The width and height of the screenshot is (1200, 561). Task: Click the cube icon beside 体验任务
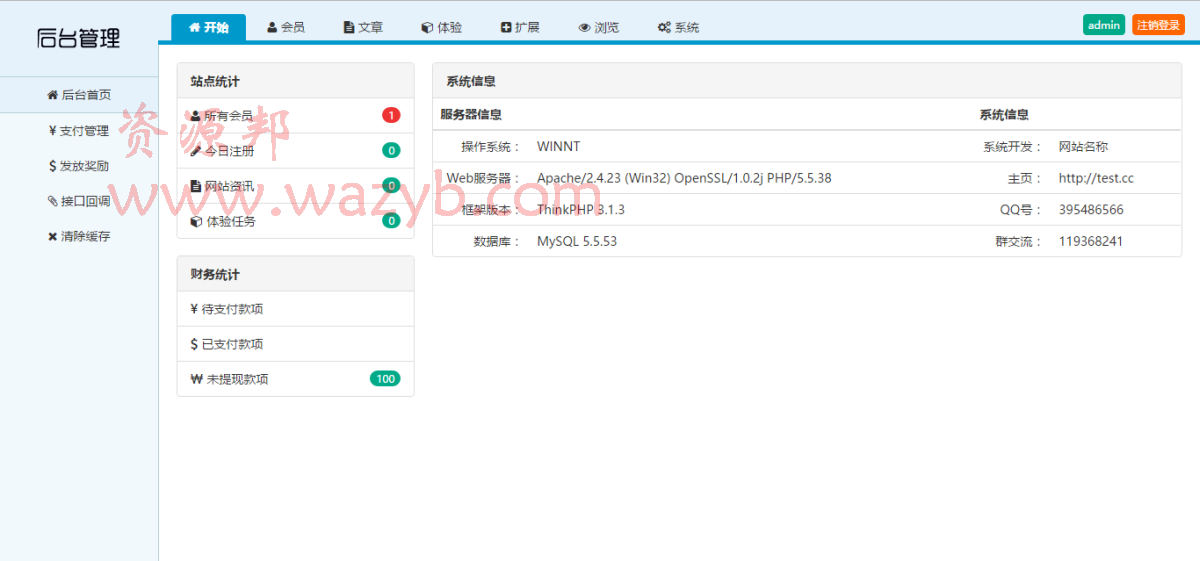click(196, 221)
